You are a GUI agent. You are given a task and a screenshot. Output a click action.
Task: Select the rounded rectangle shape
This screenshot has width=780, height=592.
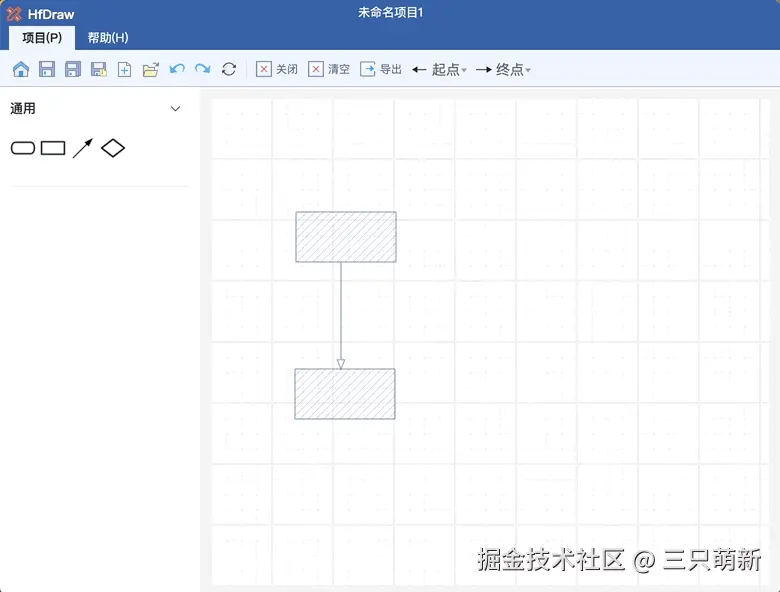[23, 148]
